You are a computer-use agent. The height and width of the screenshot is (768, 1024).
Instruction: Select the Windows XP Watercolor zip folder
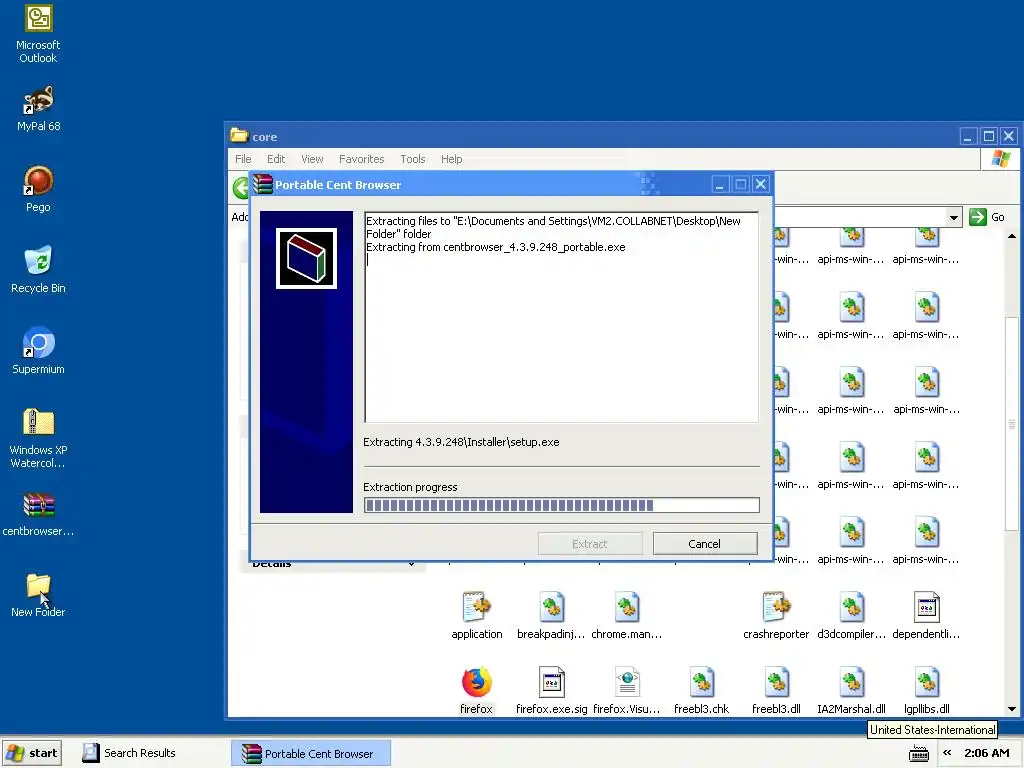click(38, 439)
